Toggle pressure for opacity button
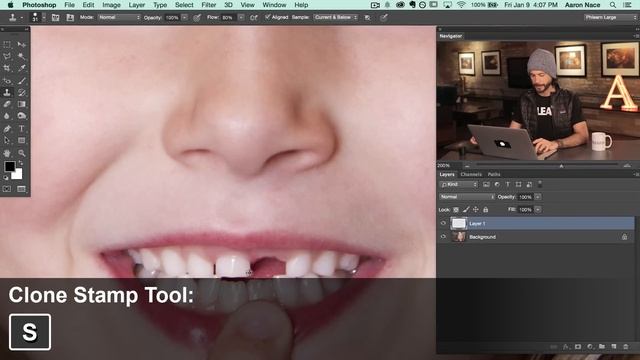Viewport: 640px width, 360px height. coord(197,18)
